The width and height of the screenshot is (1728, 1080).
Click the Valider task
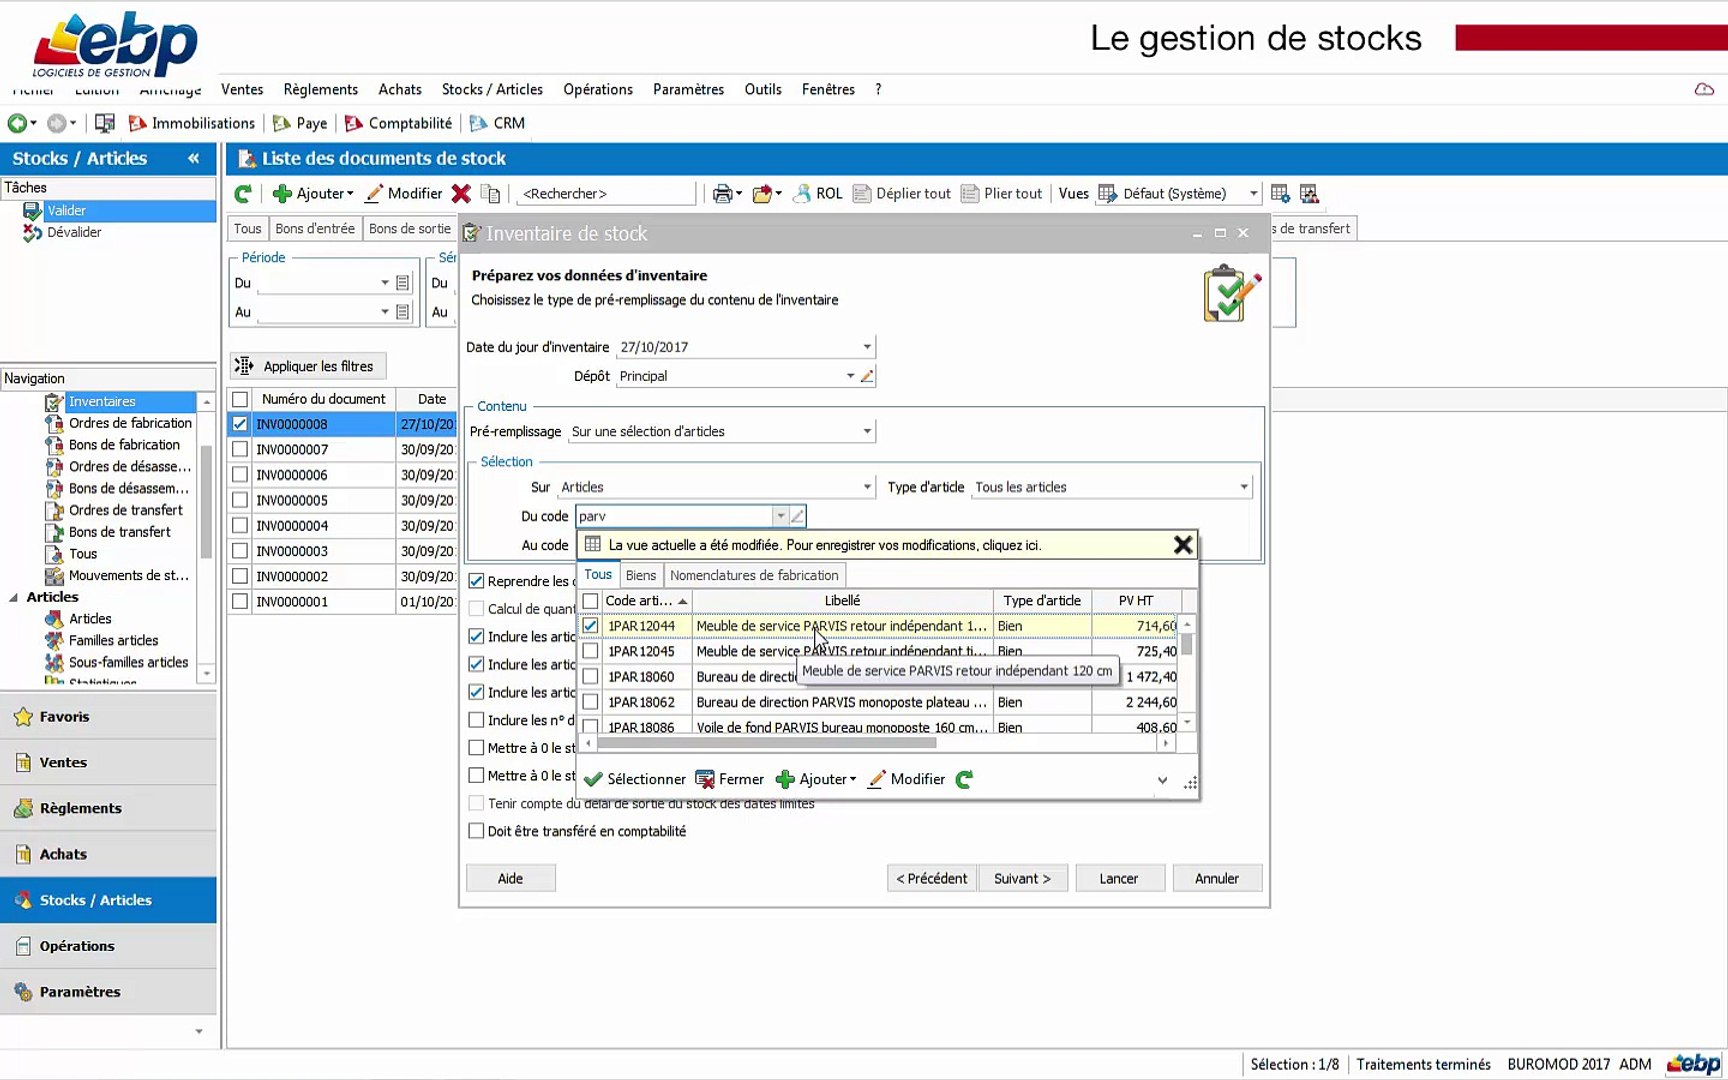(x=67, y=210)
